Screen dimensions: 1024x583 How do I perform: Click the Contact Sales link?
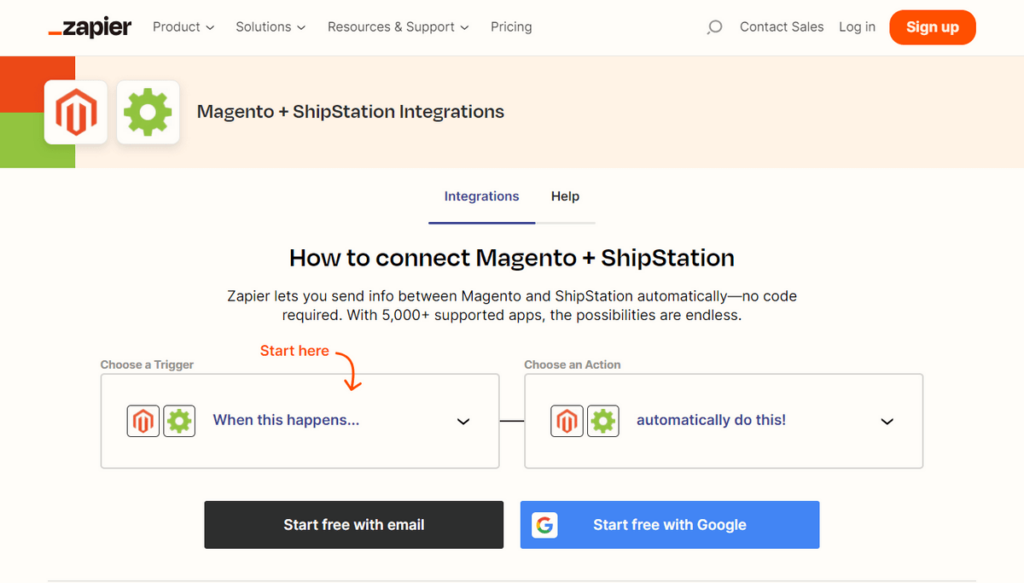[781, 27]
